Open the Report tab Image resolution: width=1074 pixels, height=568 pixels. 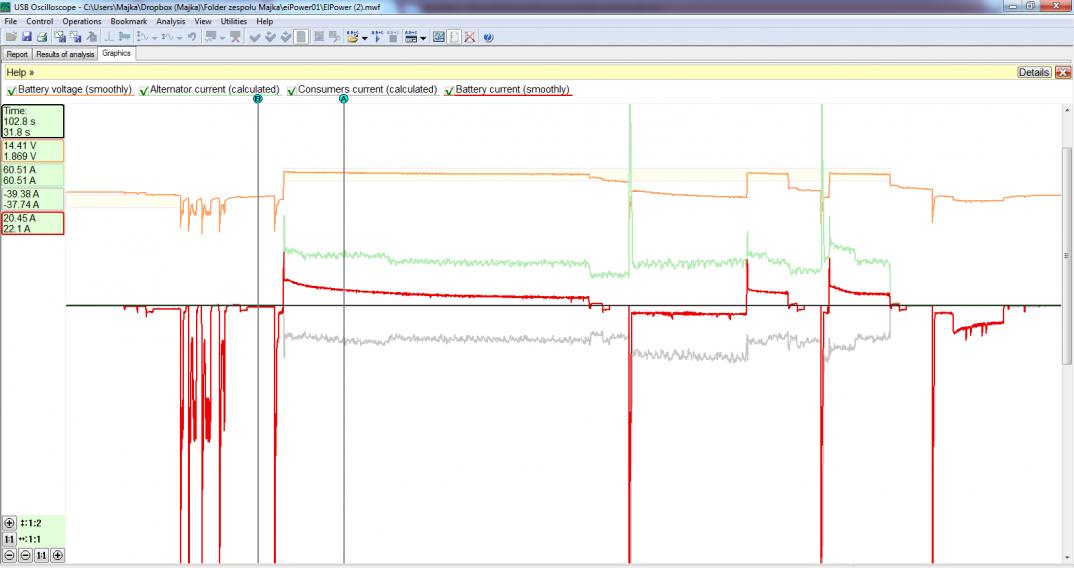[x=17, y=54]
